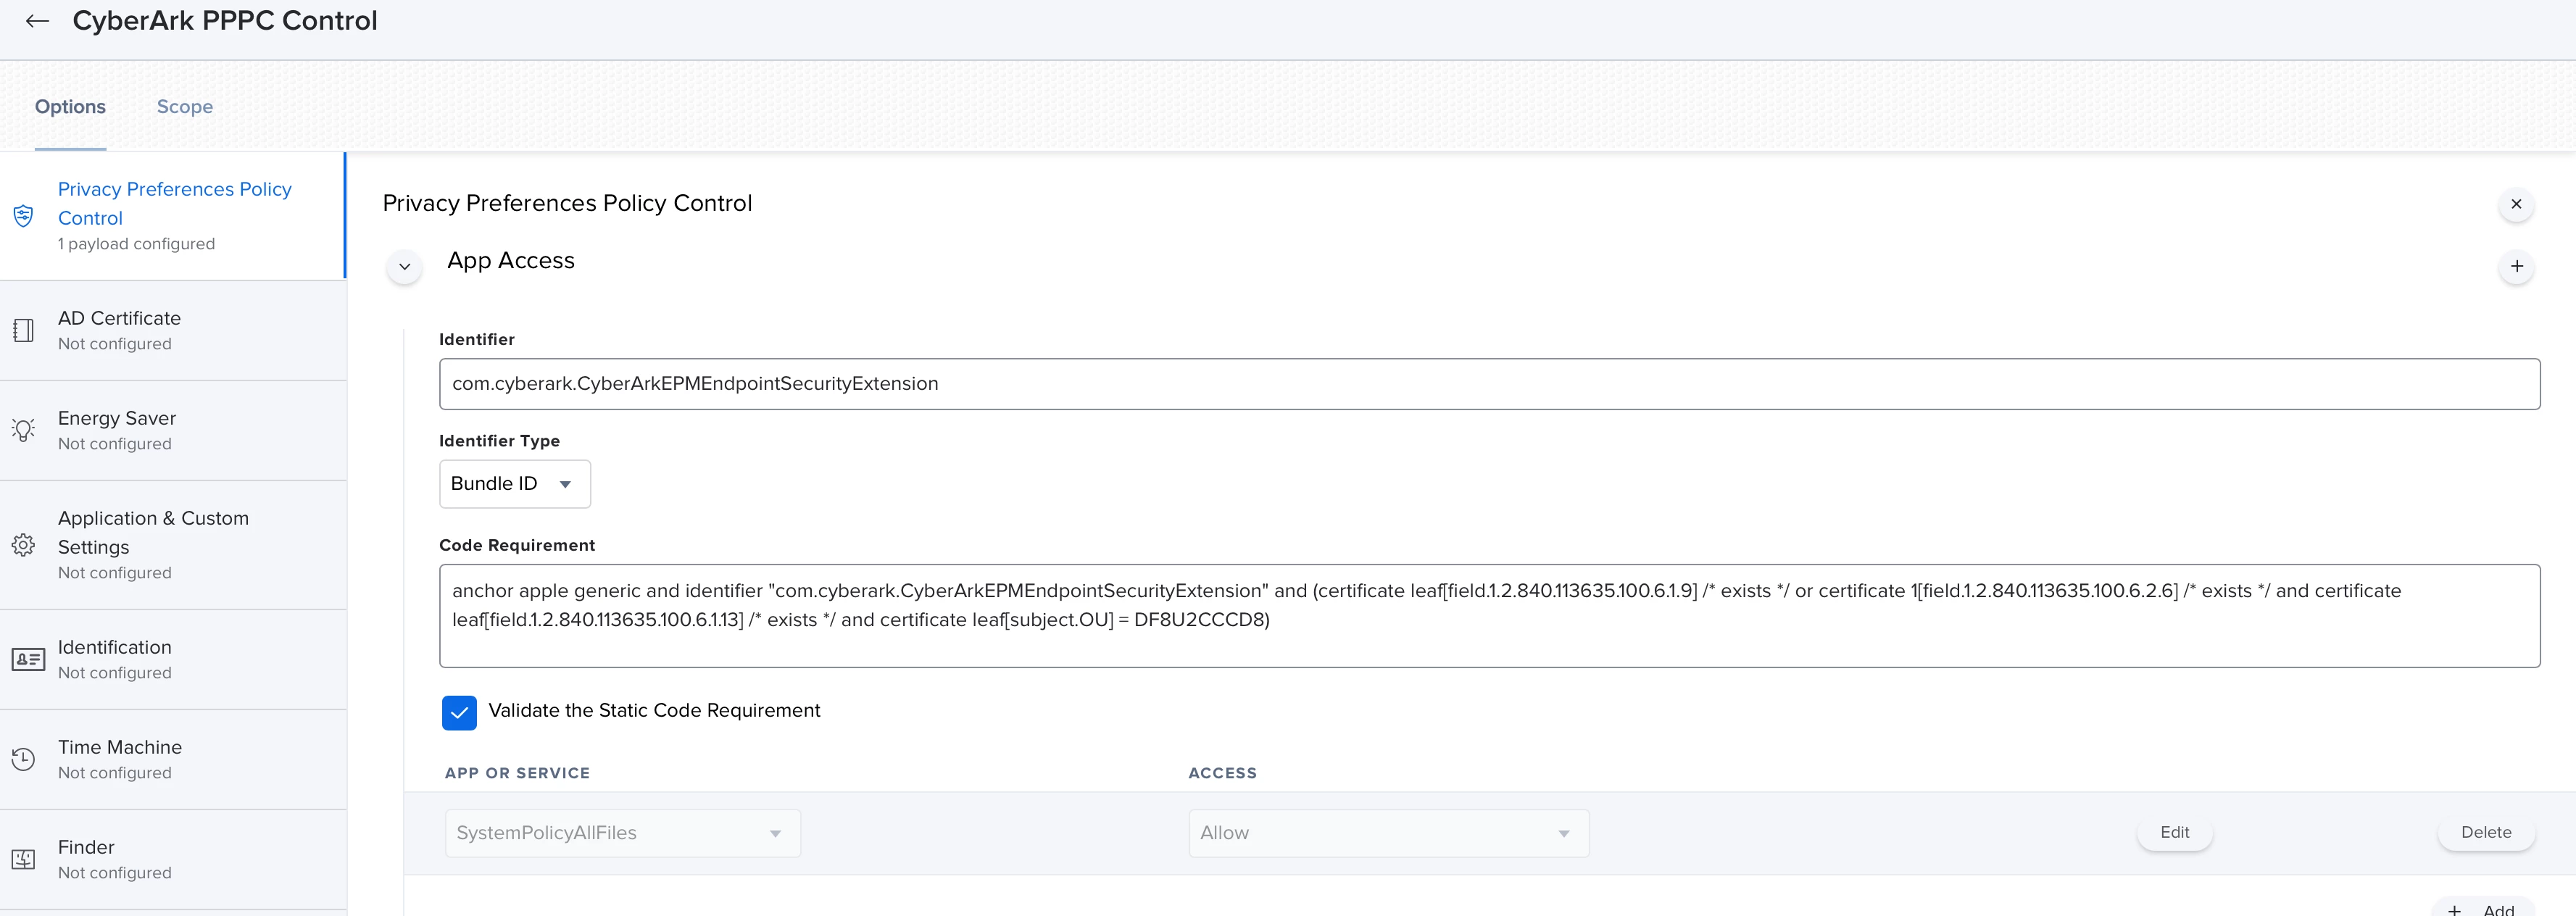The width and height of the screenshot is (2576, 916).
Task: Open the Identifier Type Bundle ID dropdown
Action: click(x=514, y=484)
